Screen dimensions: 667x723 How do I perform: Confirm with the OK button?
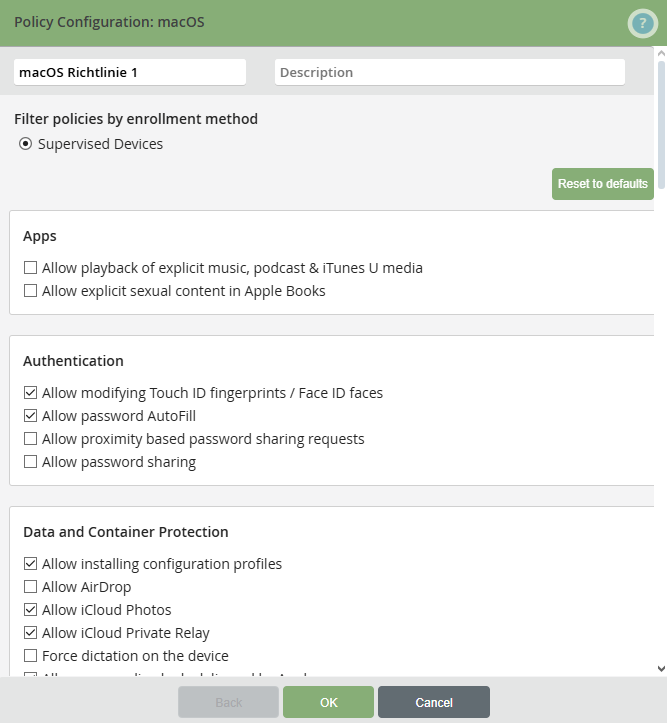pyautogui.click(x=328, y=702)
